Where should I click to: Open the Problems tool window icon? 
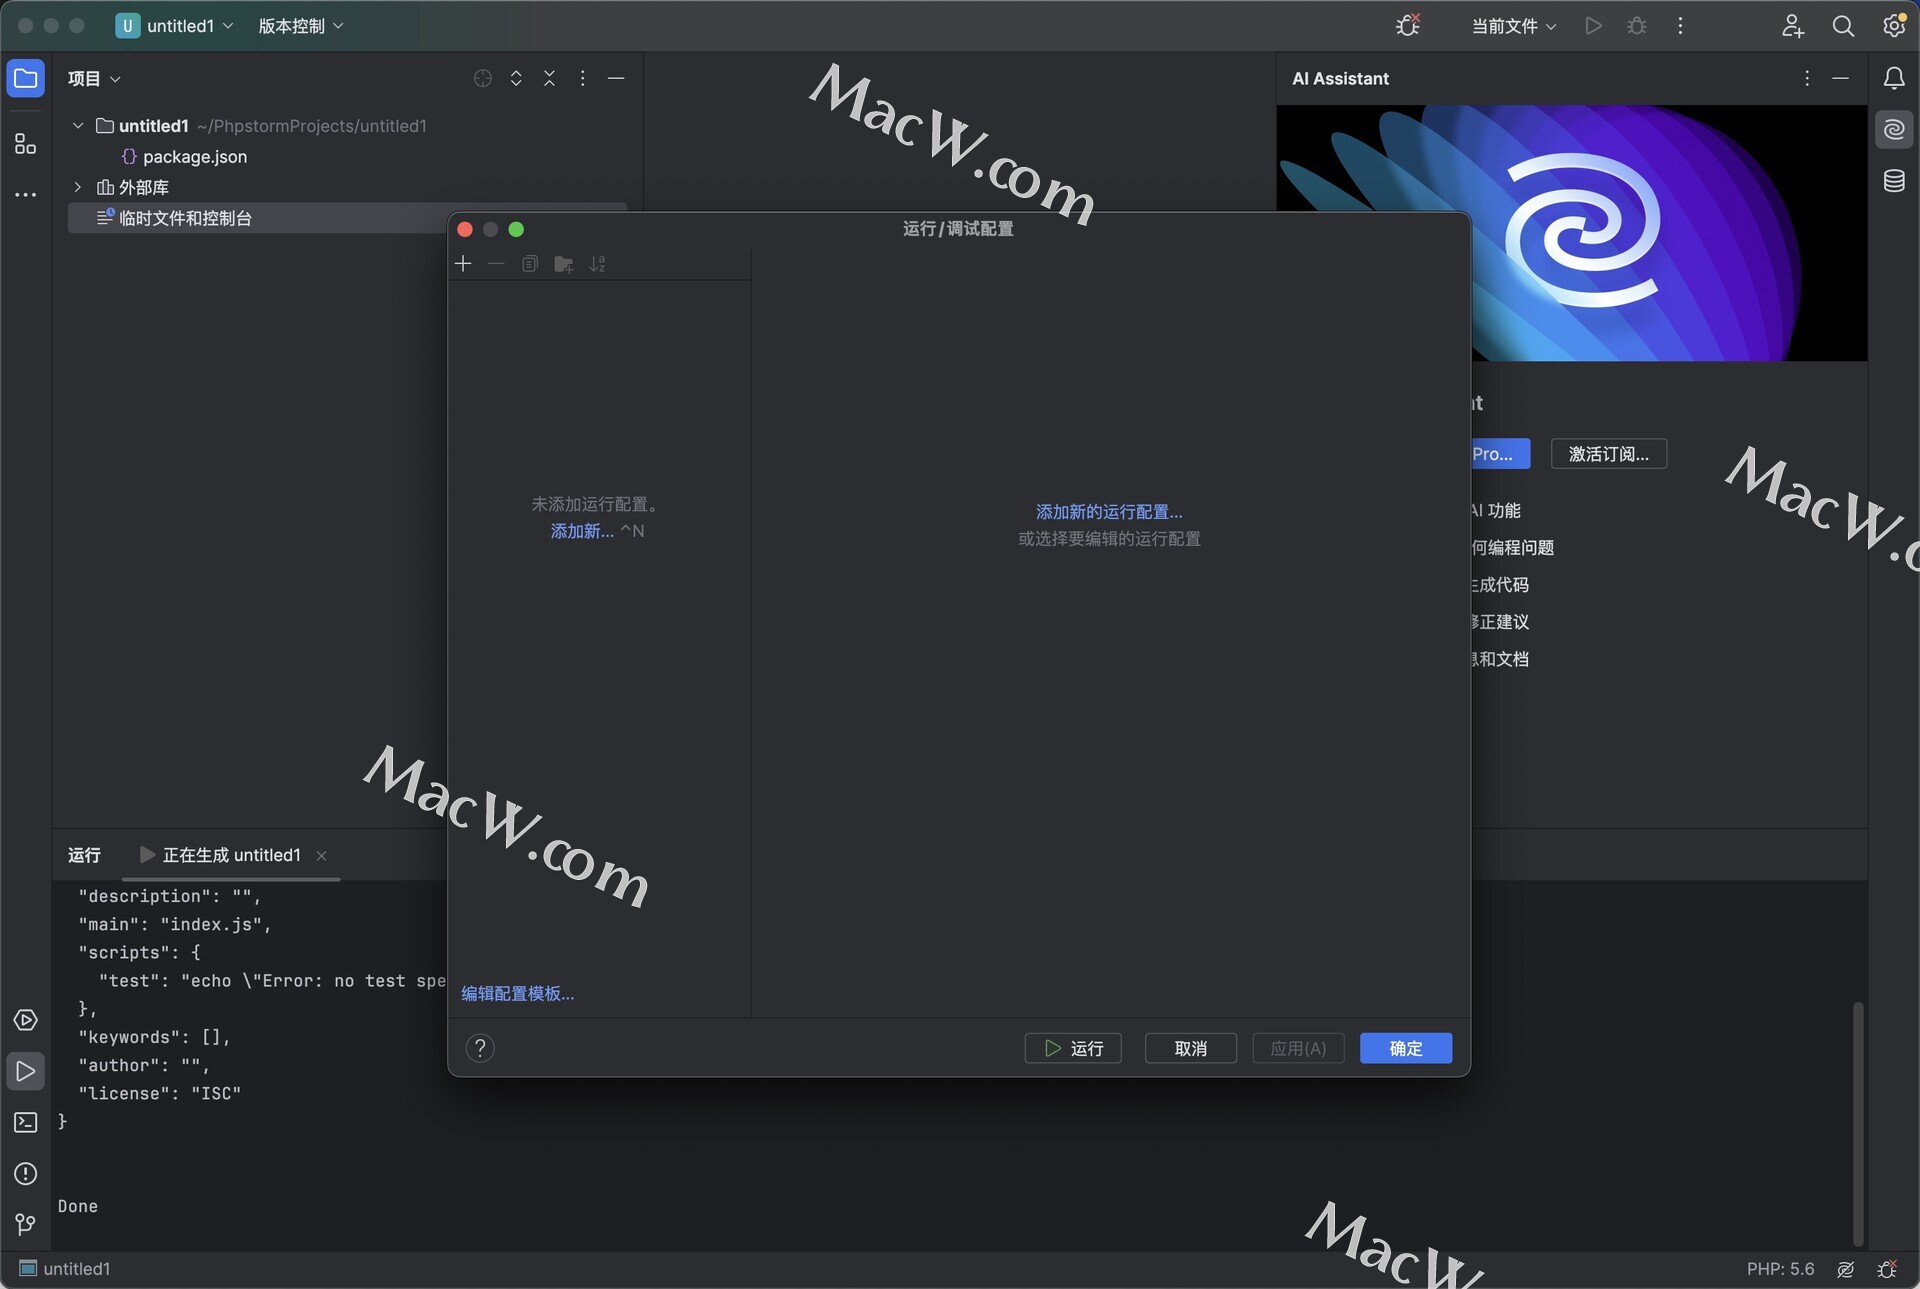tap(26, 1173)
